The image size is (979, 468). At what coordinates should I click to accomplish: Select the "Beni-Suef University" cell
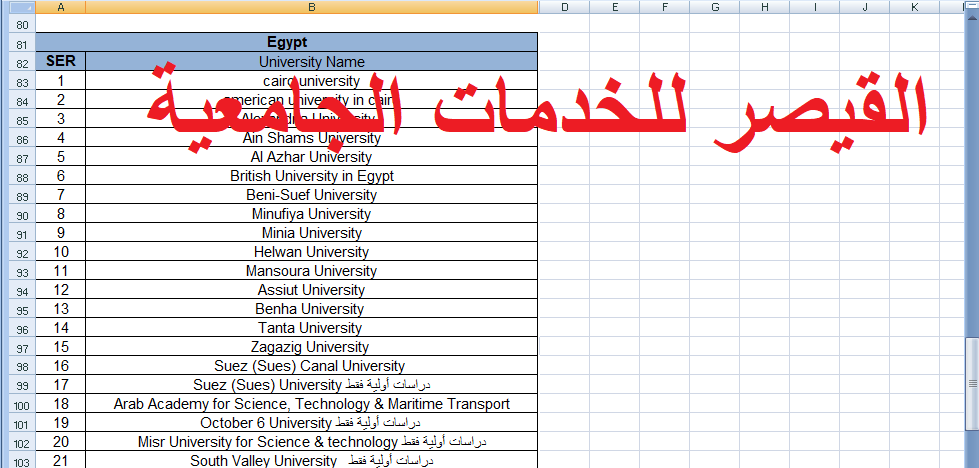point(312,195)
